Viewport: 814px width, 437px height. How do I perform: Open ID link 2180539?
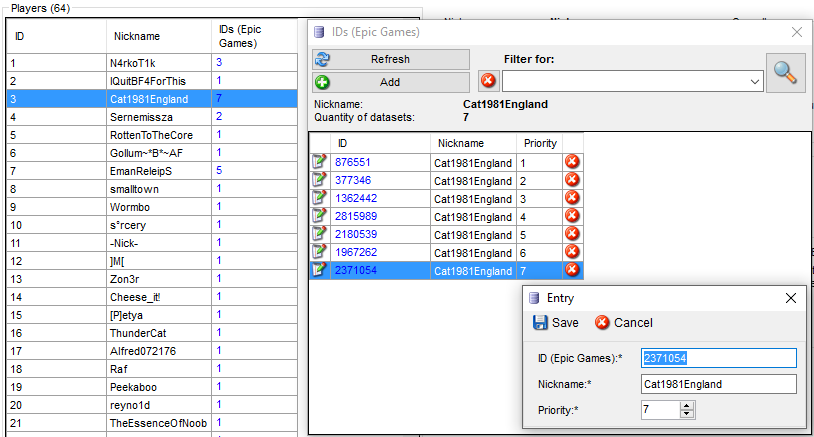click(x=355, y=234)
